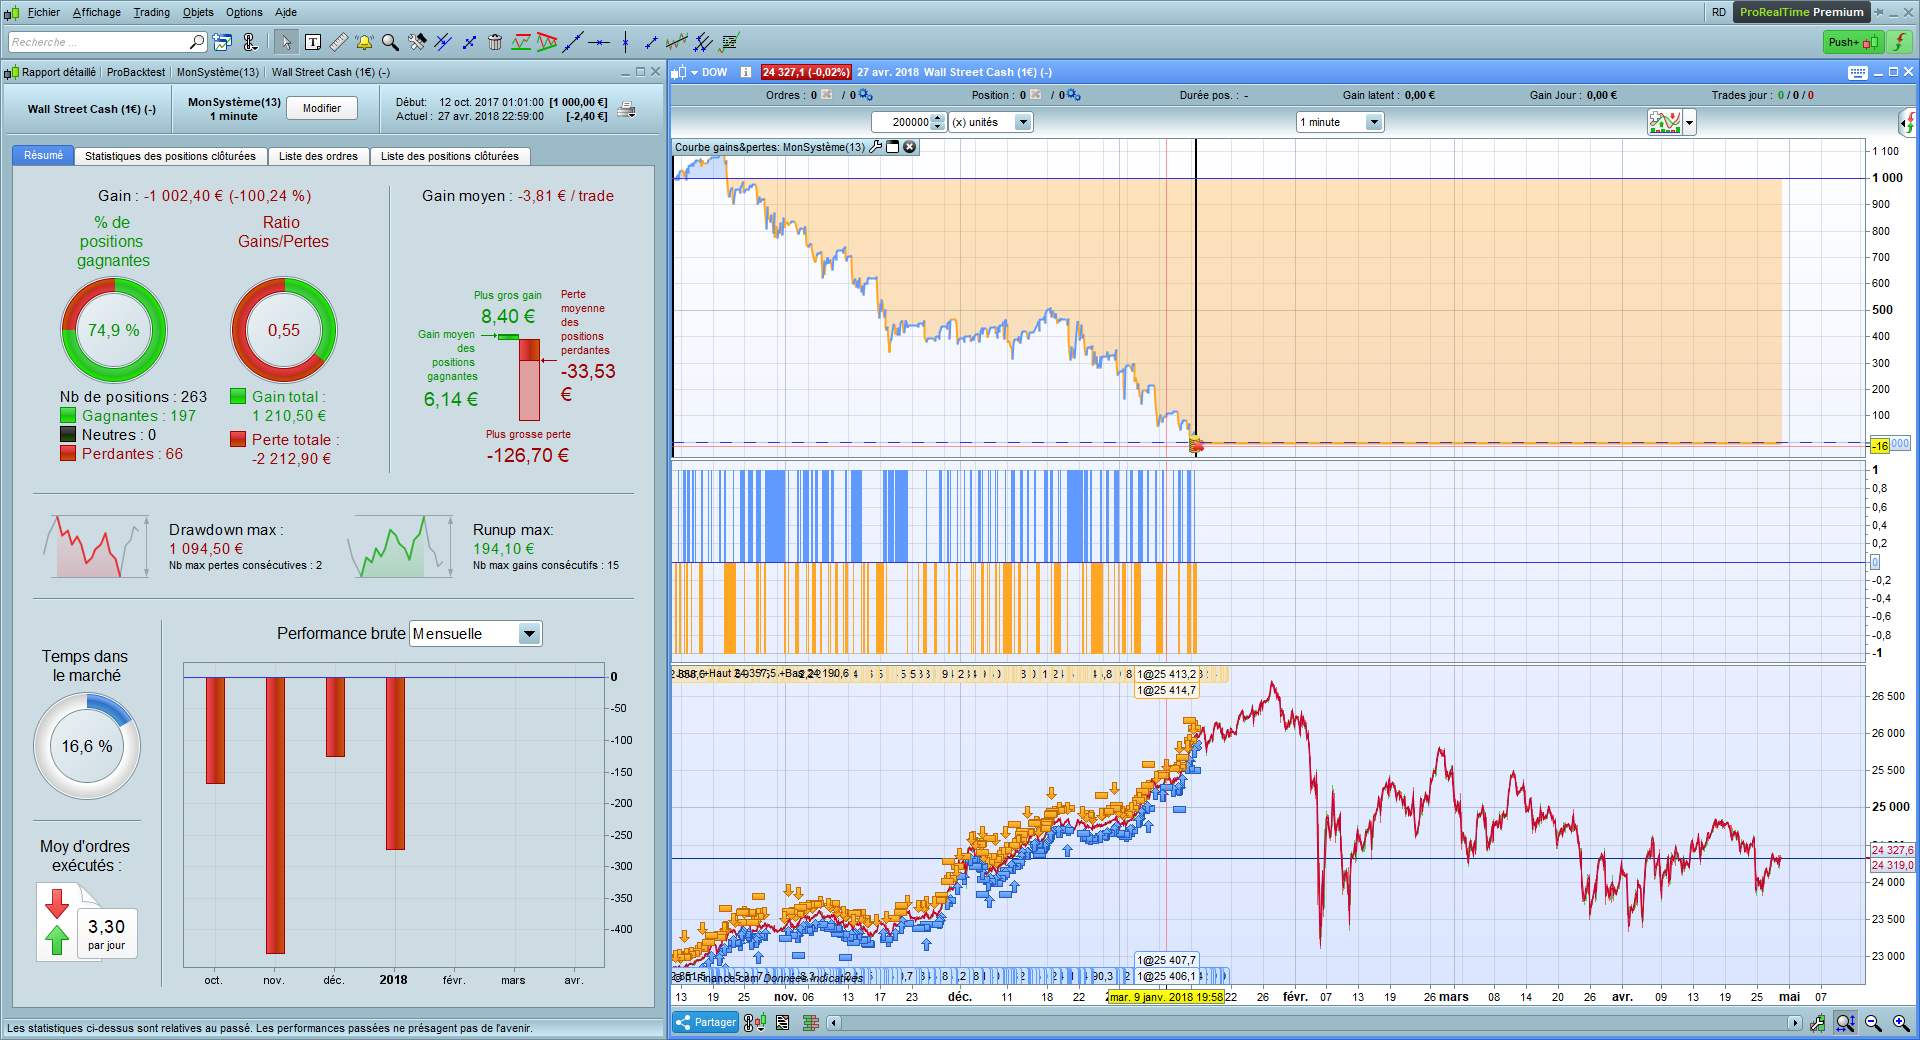This screenshot has height=1040, width=1920.
Task: Open Performance brute Mensuelle dropdown
Action: point(476,634)
